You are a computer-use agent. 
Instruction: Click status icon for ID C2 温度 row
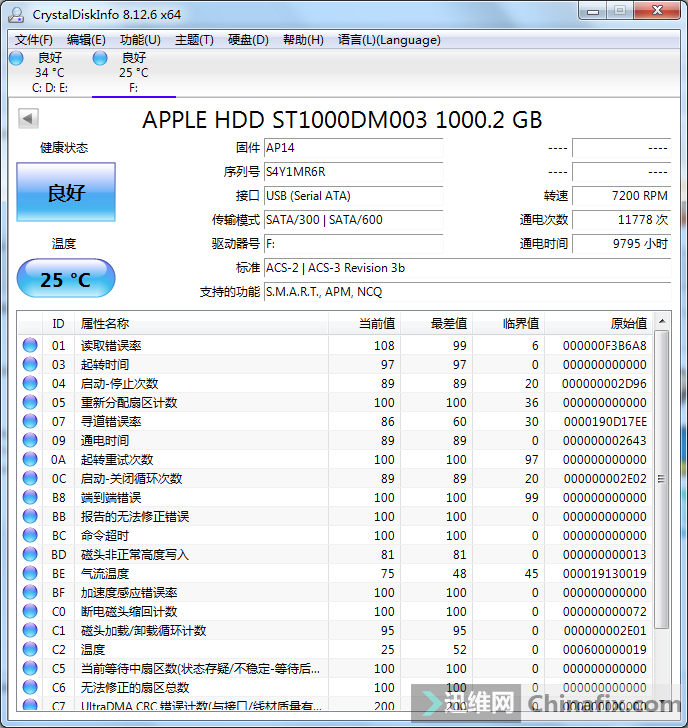pyautogui.click(x=30, y=650)
